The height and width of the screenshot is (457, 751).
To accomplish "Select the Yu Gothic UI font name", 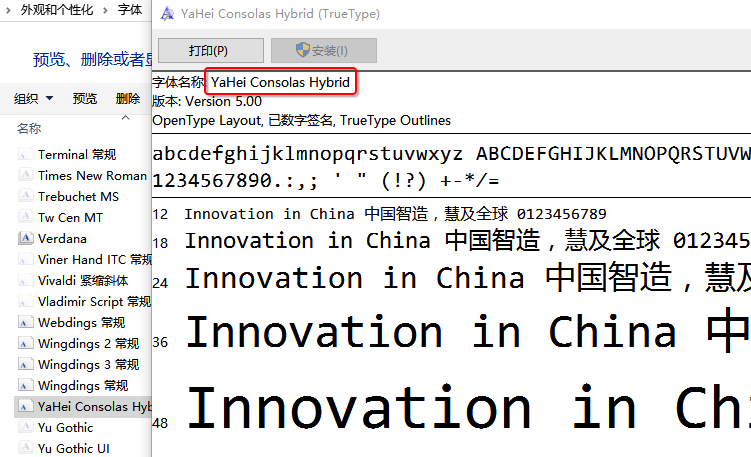I will tap(74, 448).
